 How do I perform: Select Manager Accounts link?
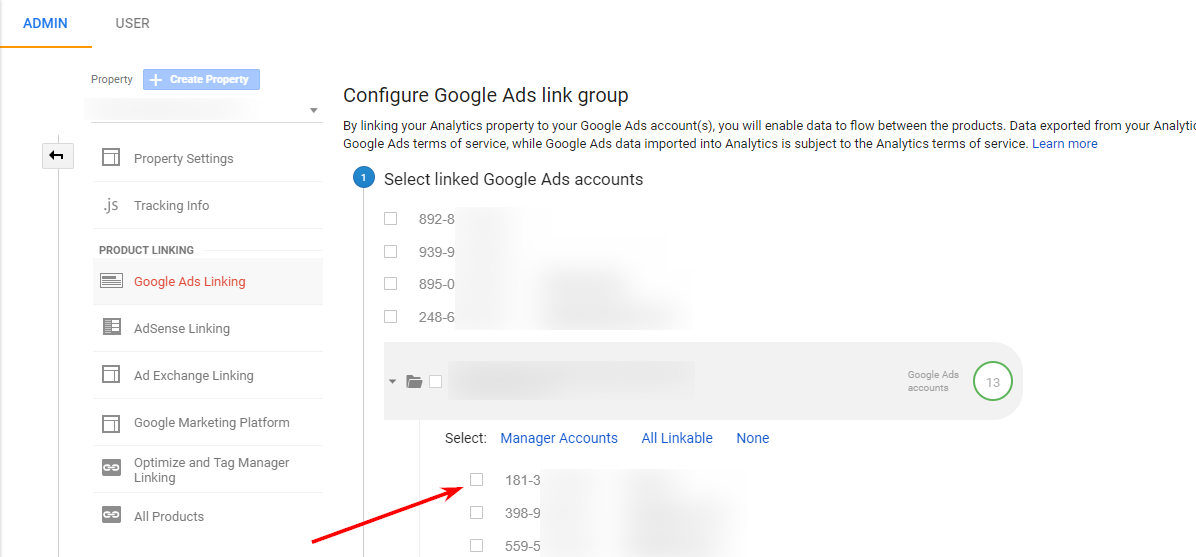[559, 438]
